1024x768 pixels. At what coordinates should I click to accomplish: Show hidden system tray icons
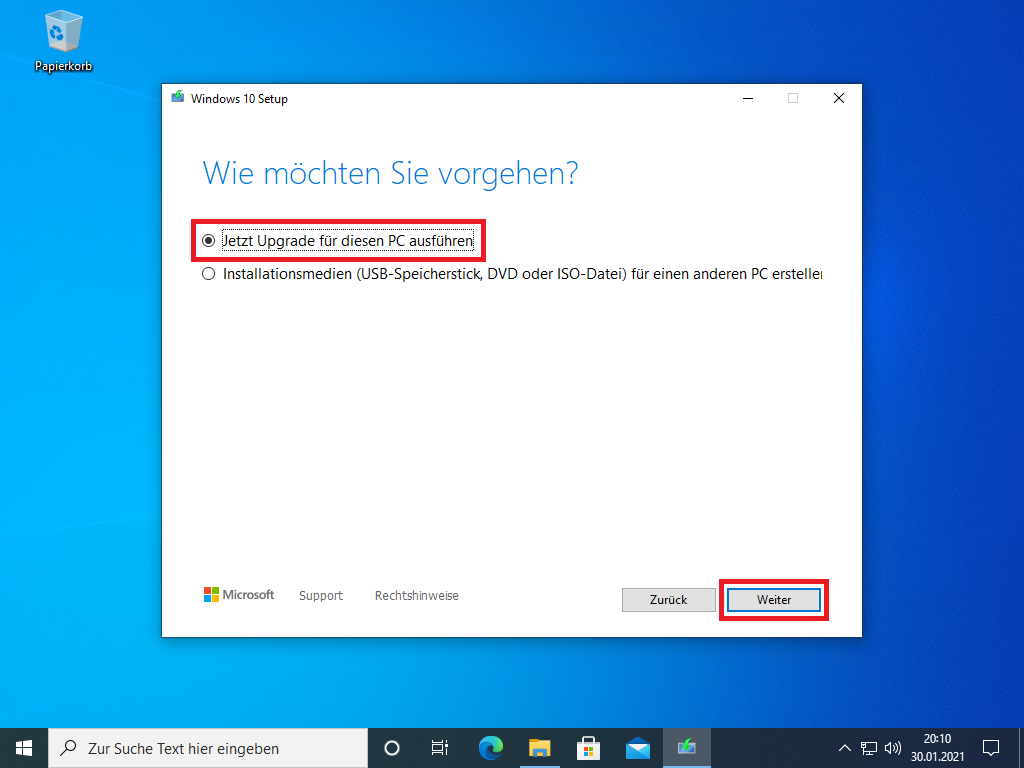[844, 748]
